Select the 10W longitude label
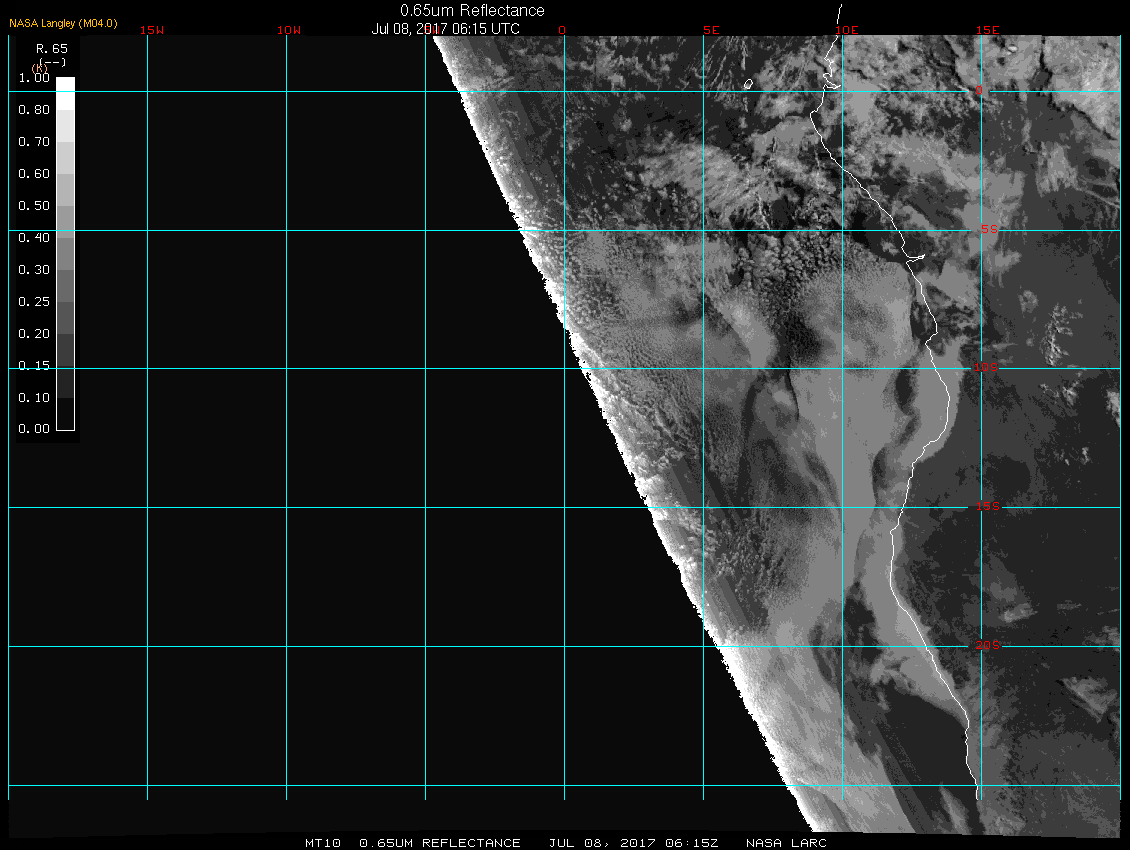 [289, 30]
